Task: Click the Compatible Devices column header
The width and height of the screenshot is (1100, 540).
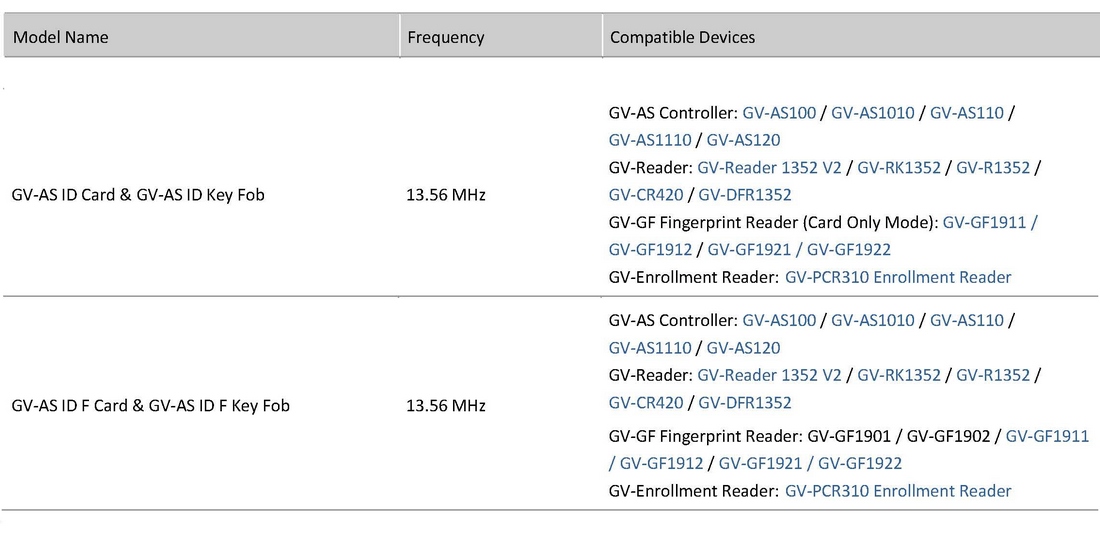Action: click(682, 37)
